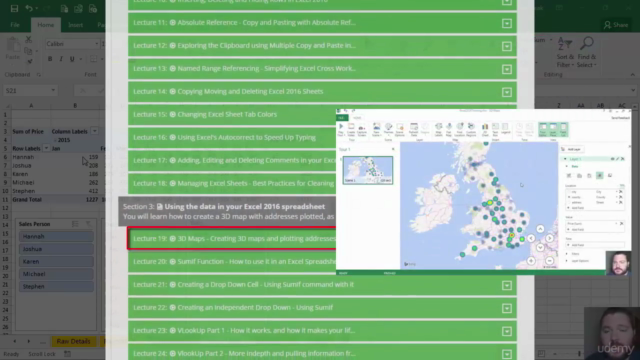Expand Lecture 21 Creating a Drop Down Cell
This screenshot has width=640, height=360.
coord(507,285)
